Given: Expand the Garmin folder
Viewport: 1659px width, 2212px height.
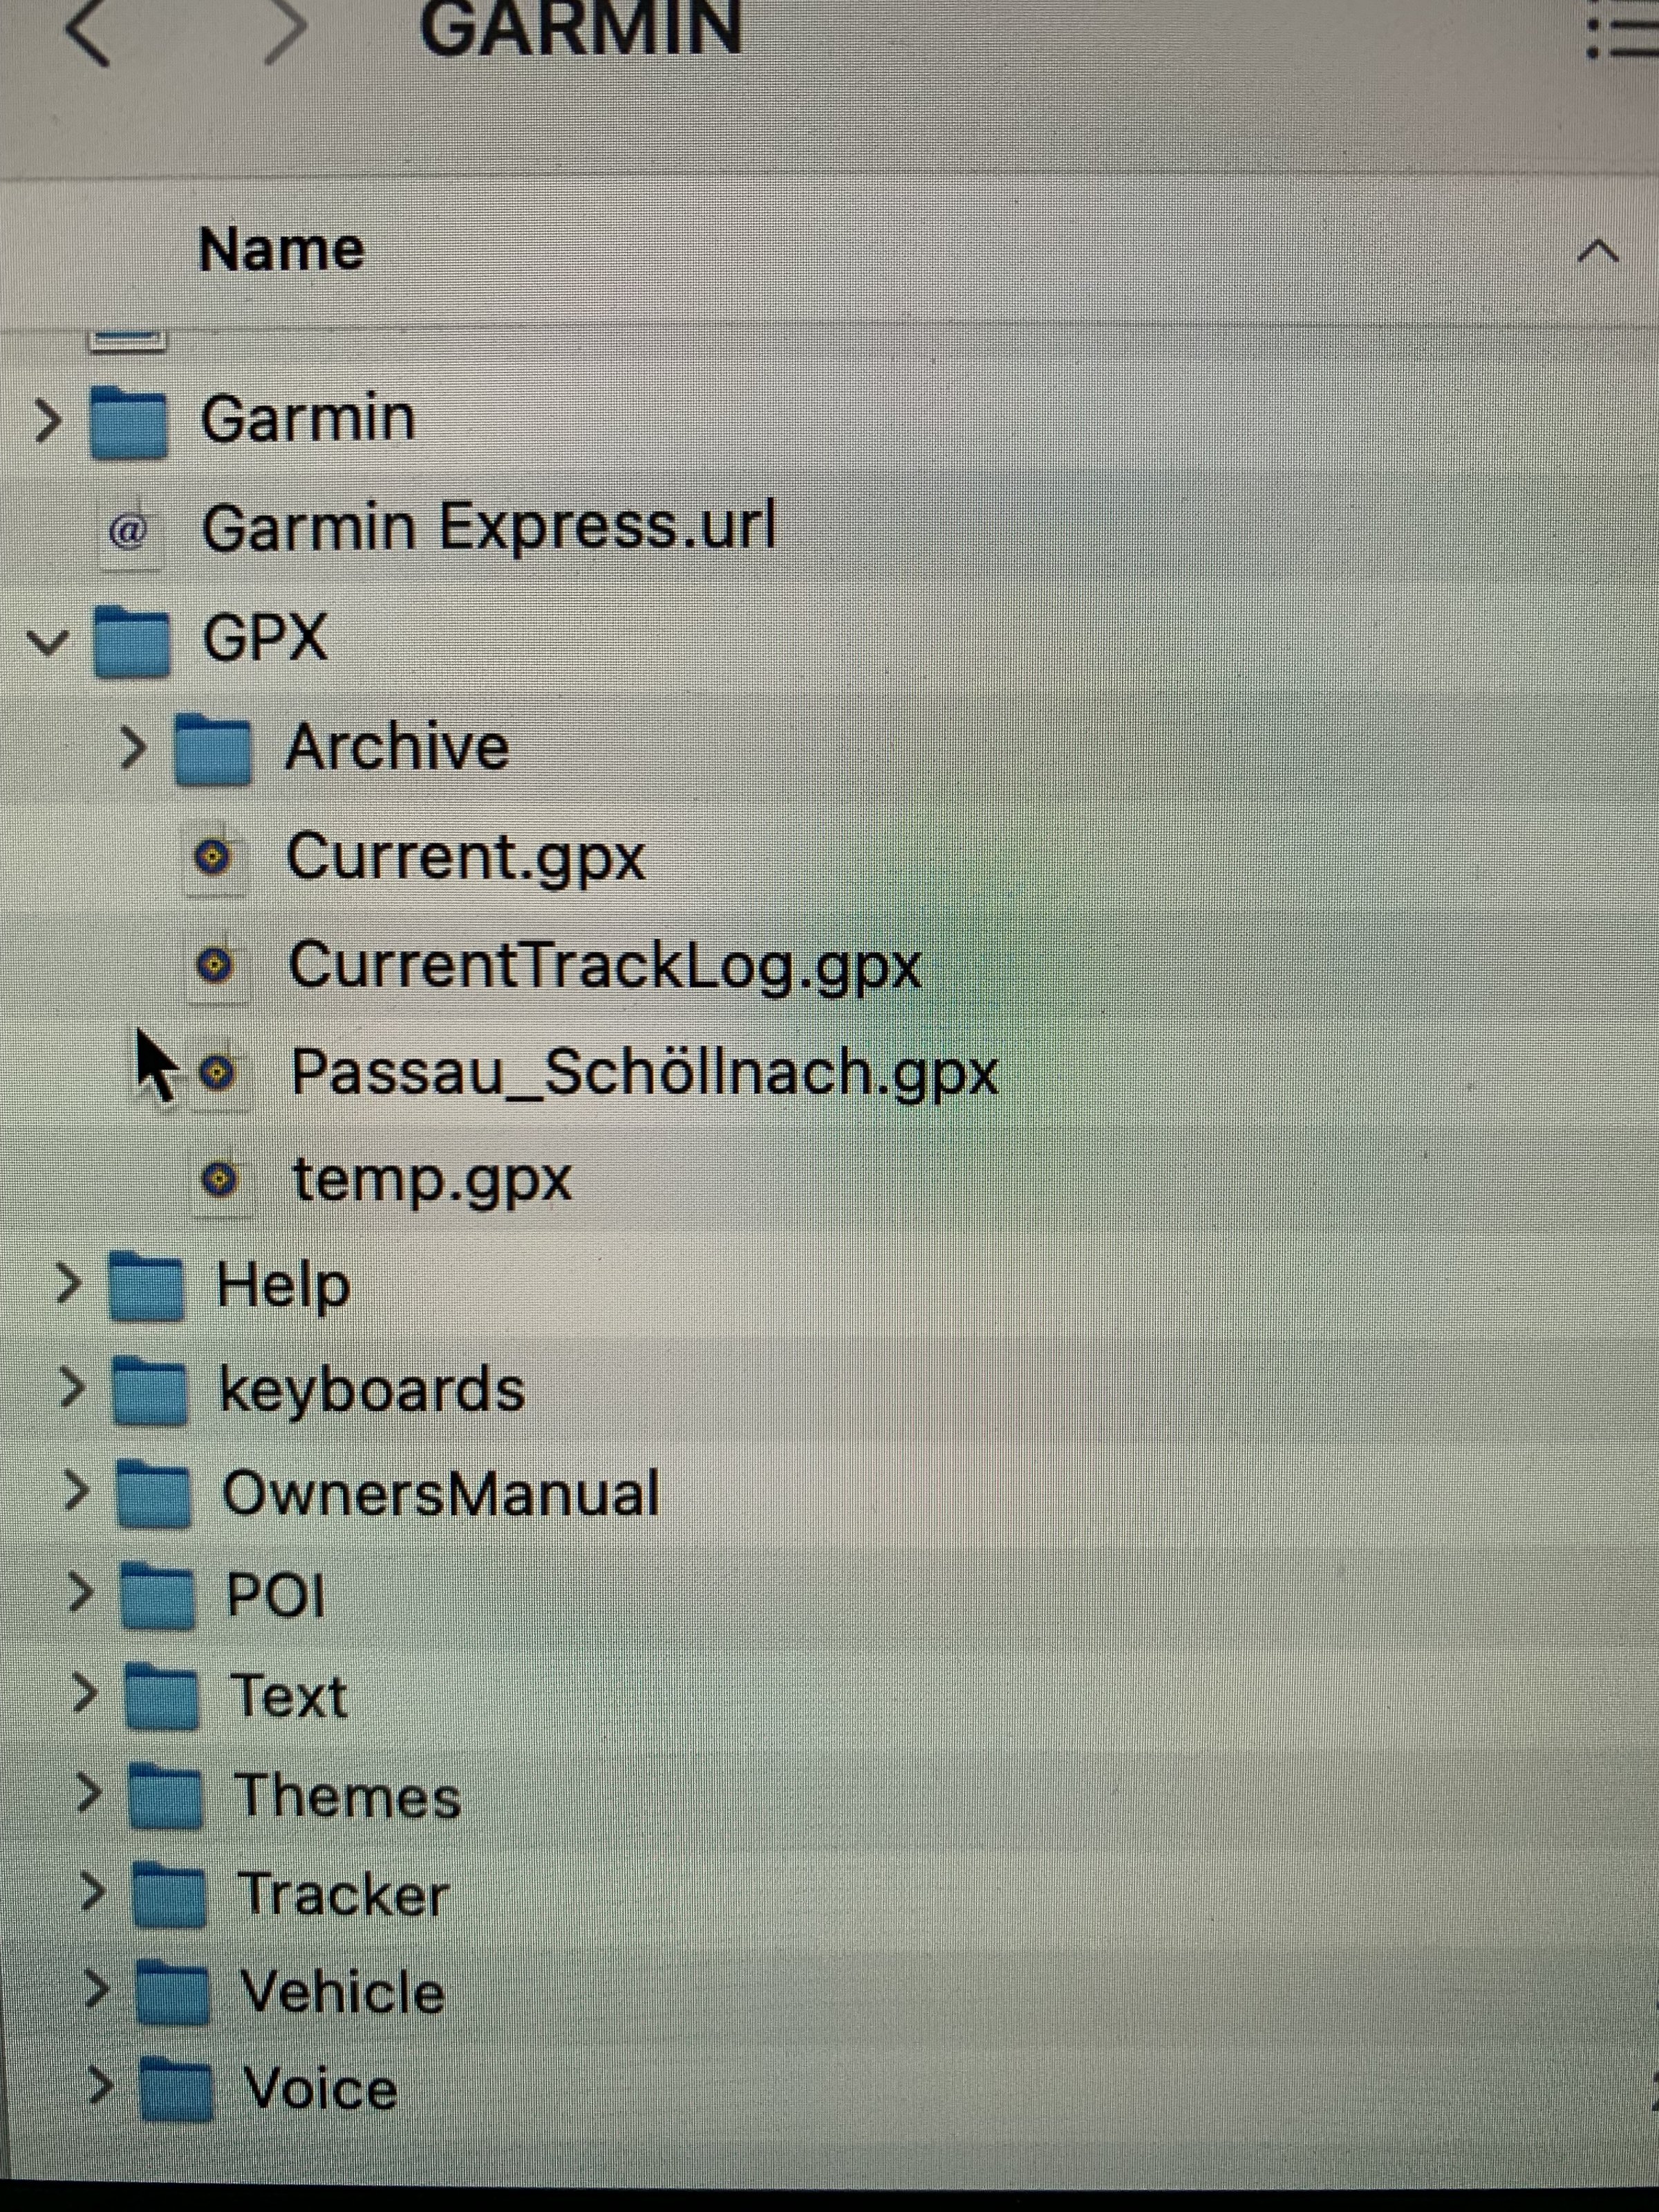Looking at the screenshot, I should (47, 421).
